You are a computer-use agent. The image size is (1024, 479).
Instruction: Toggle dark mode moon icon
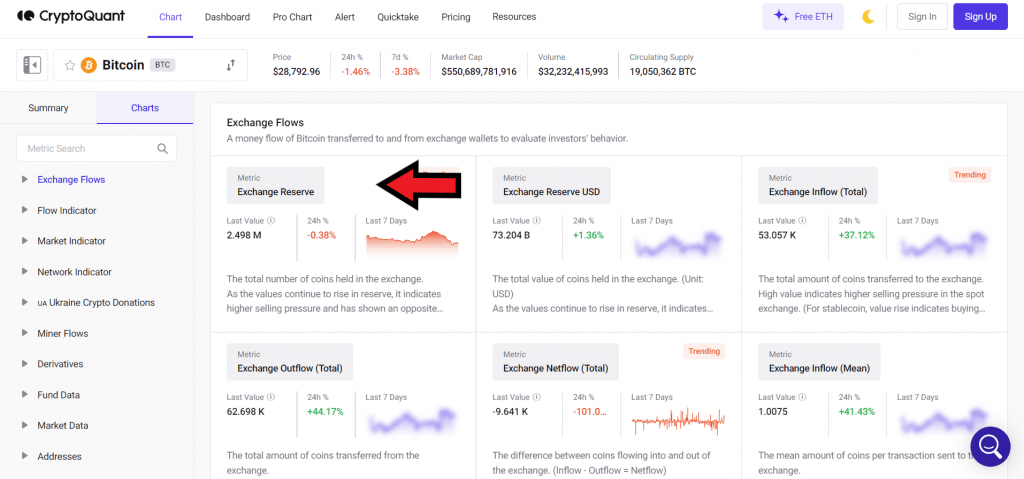click(868, 17)
